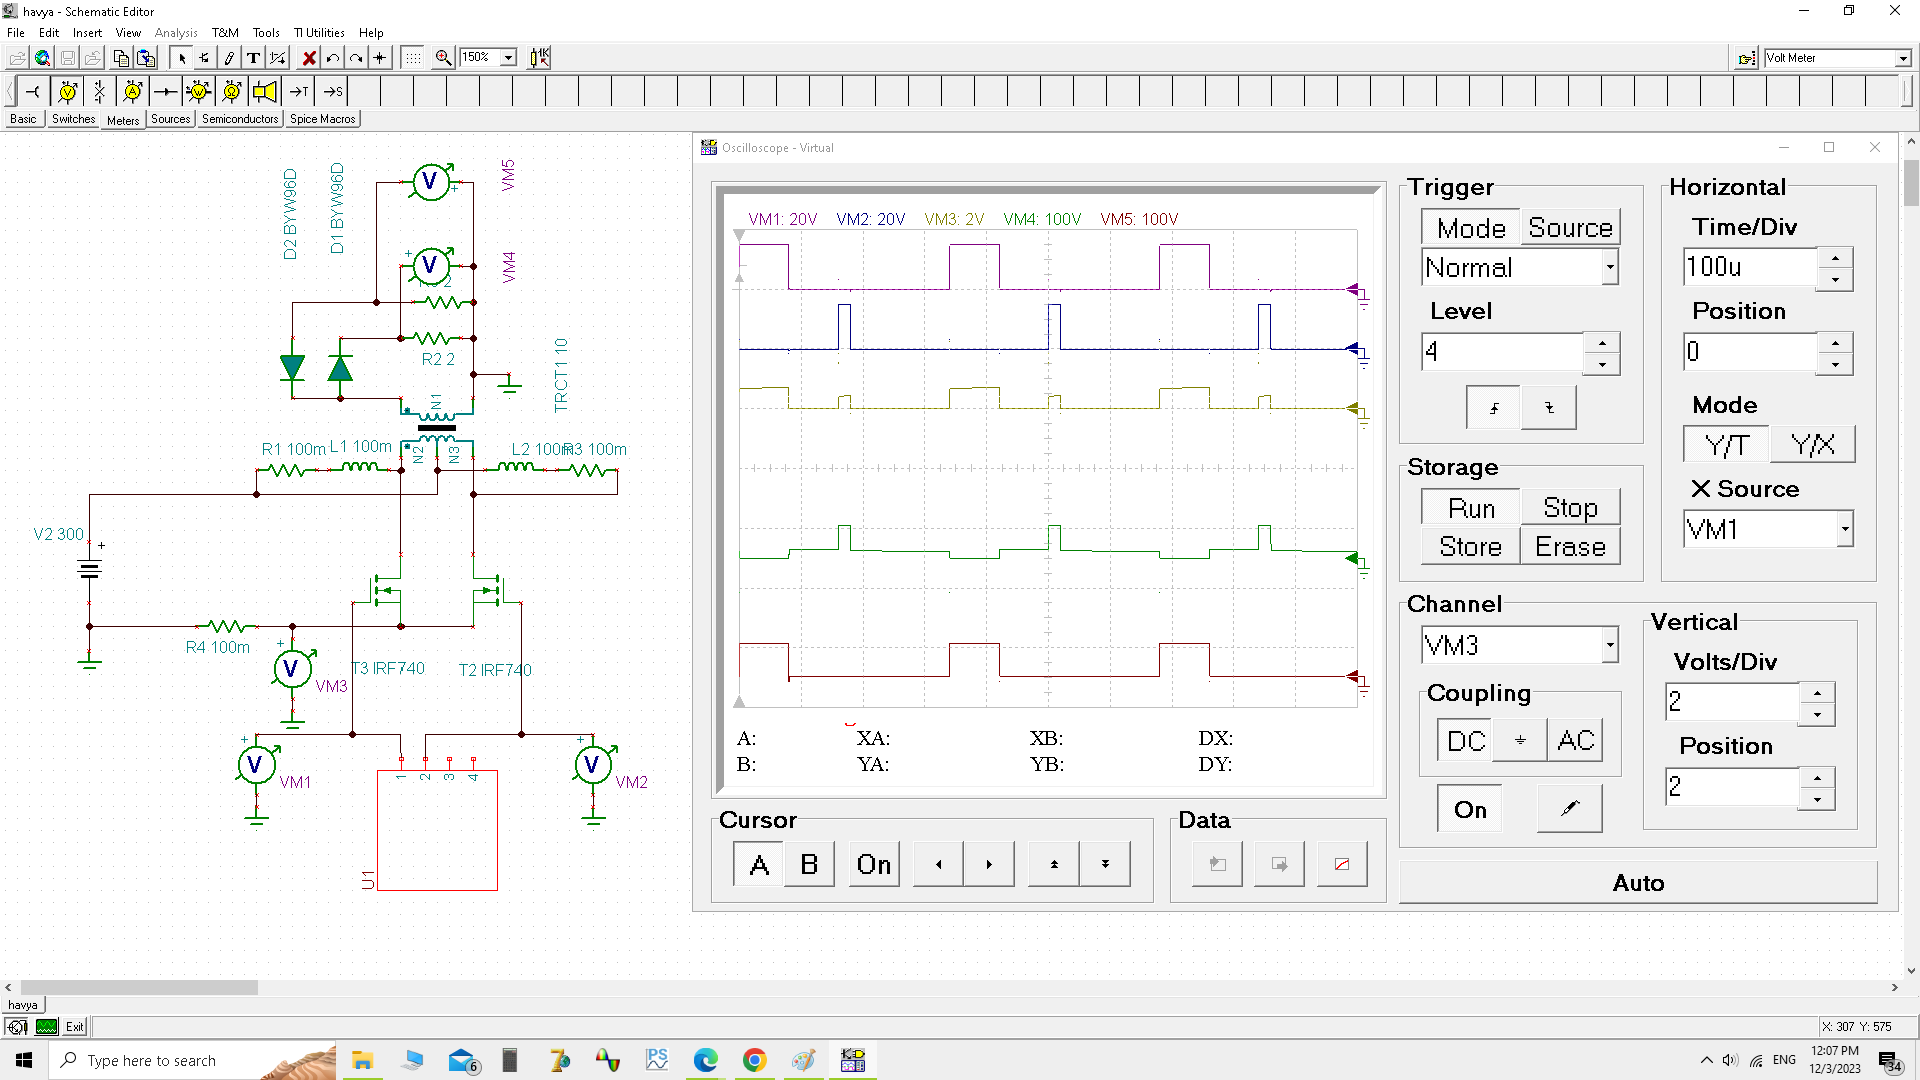This screenshot has height=1080, width=1920.
Task: Select rising edge trigger slope
Action: pyautogui.click(x=1494, y=408)
